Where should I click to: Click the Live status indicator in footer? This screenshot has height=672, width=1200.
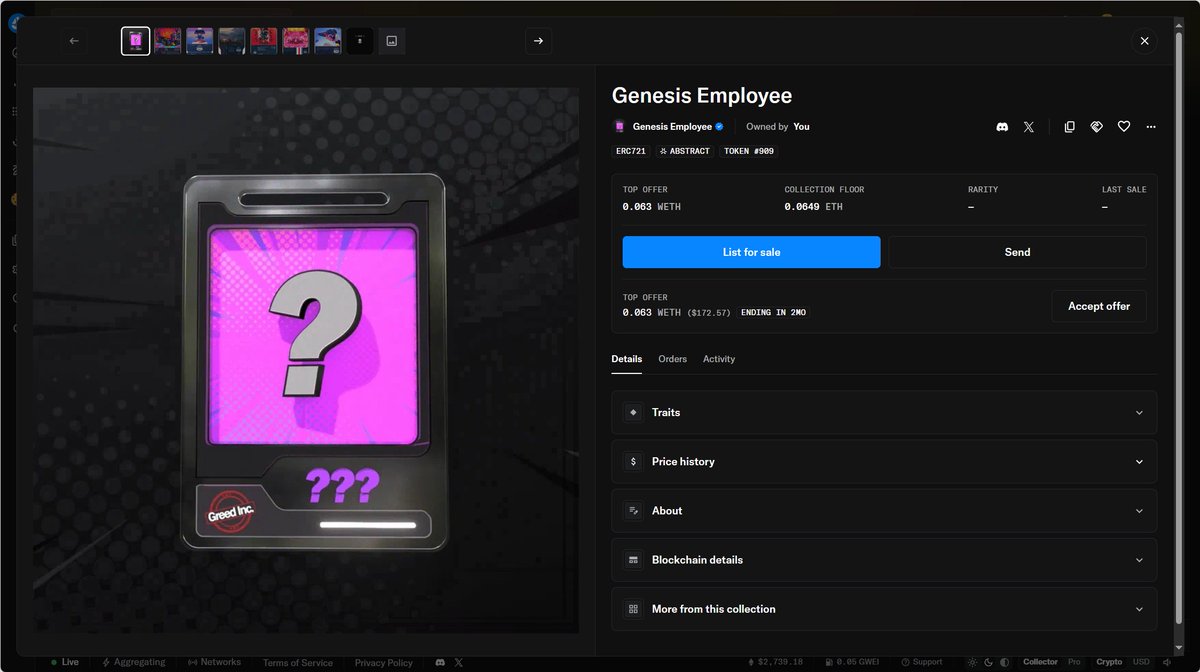click(65, 662)
